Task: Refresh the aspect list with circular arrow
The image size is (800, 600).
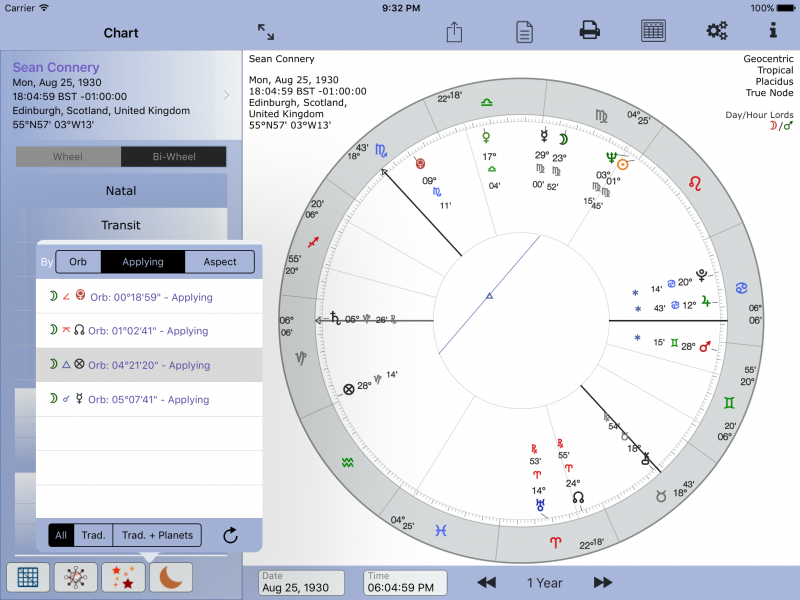Action: [229, 535]
